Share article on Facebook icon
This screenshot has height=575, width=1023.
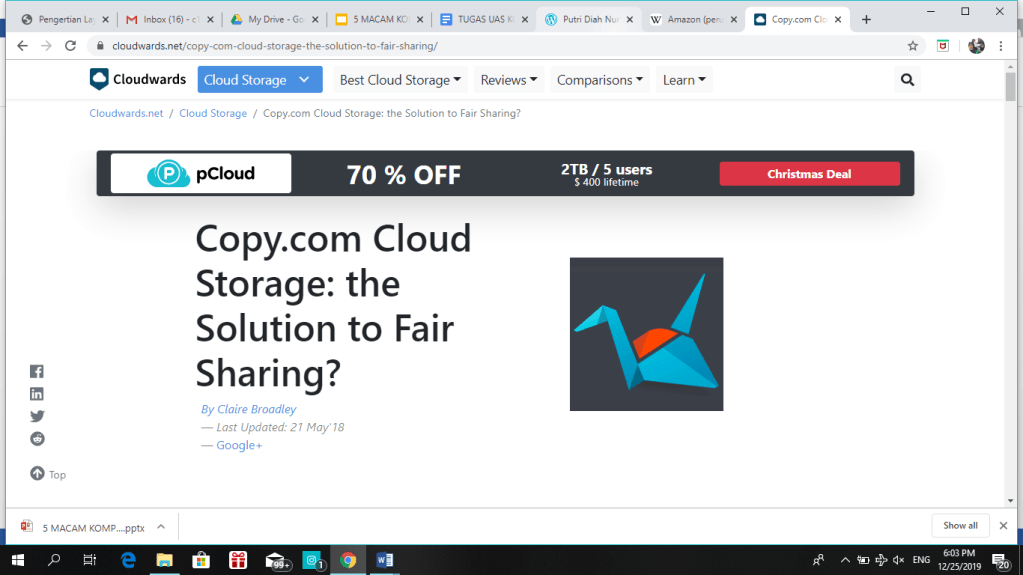coord(37,371)
